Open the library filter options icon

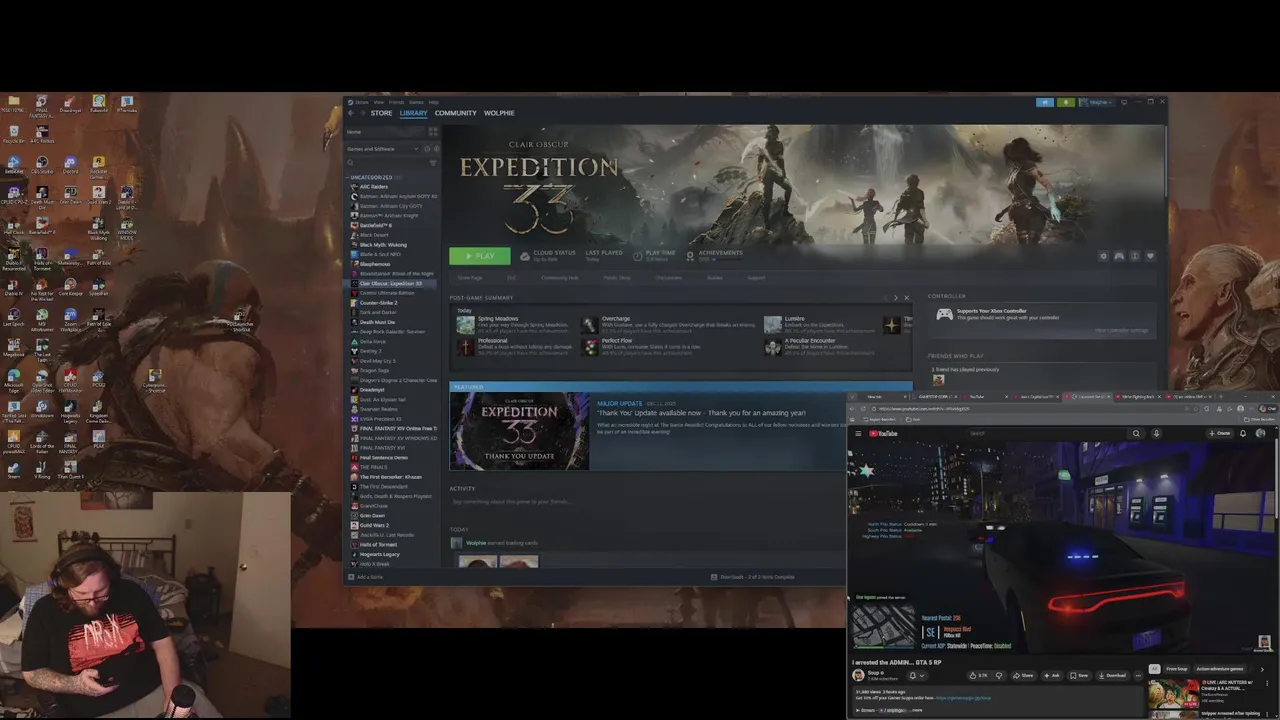[x=433, y=163]
